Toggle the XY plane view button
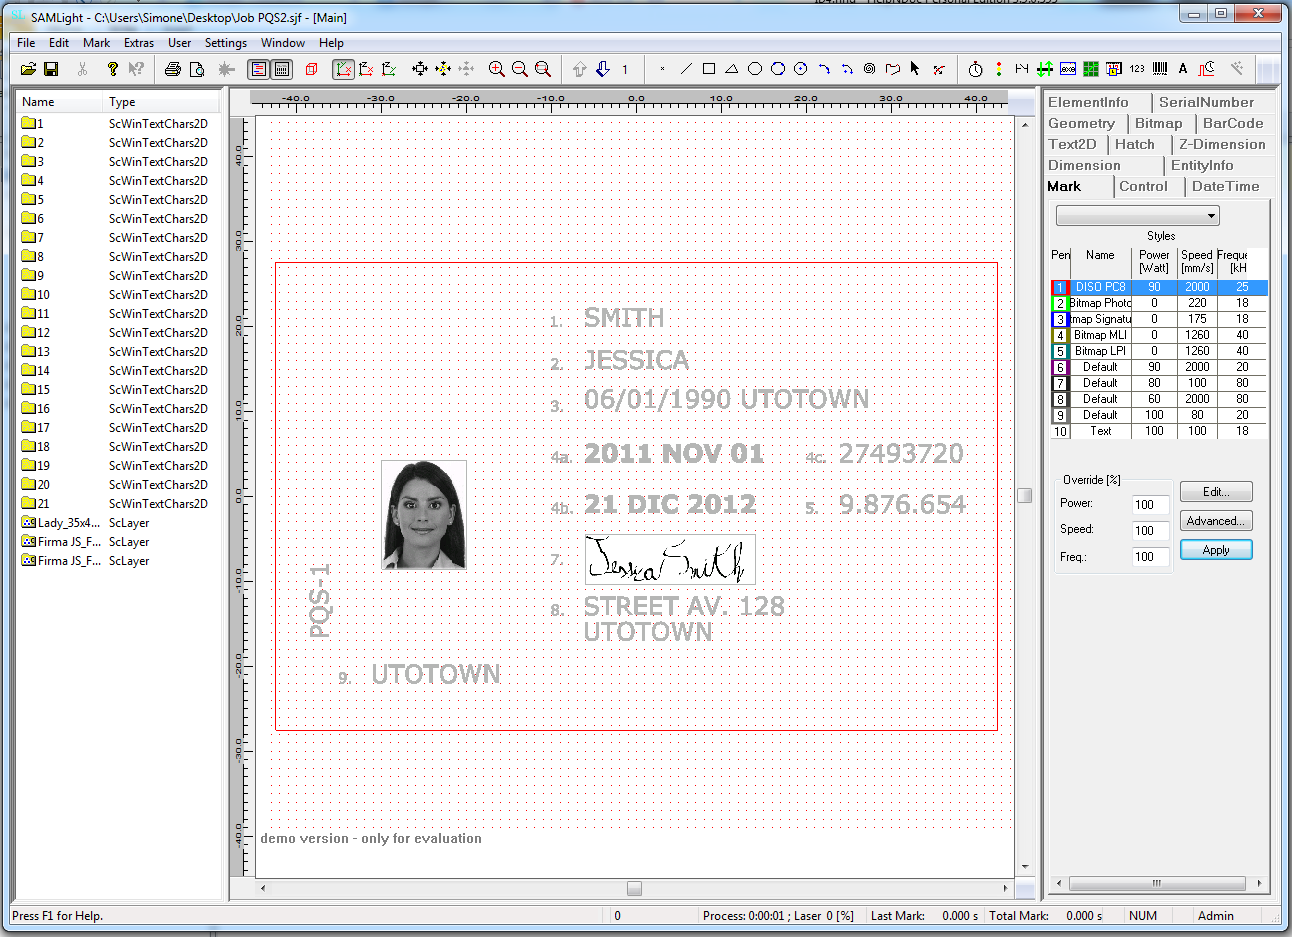Image resolution: width=1292 pixels, height=937 pixels. (x=343, y=69)
